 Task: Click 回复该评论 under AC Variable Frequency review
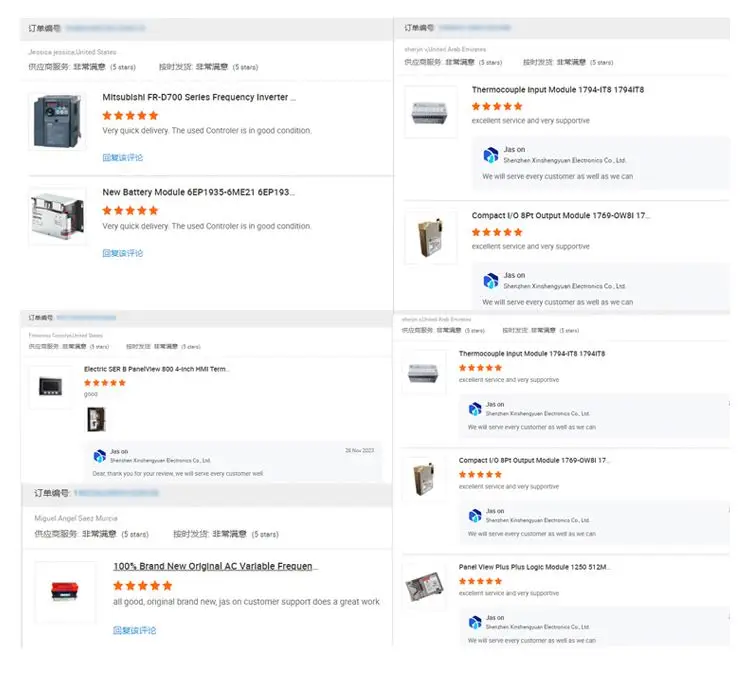[134, 630]
